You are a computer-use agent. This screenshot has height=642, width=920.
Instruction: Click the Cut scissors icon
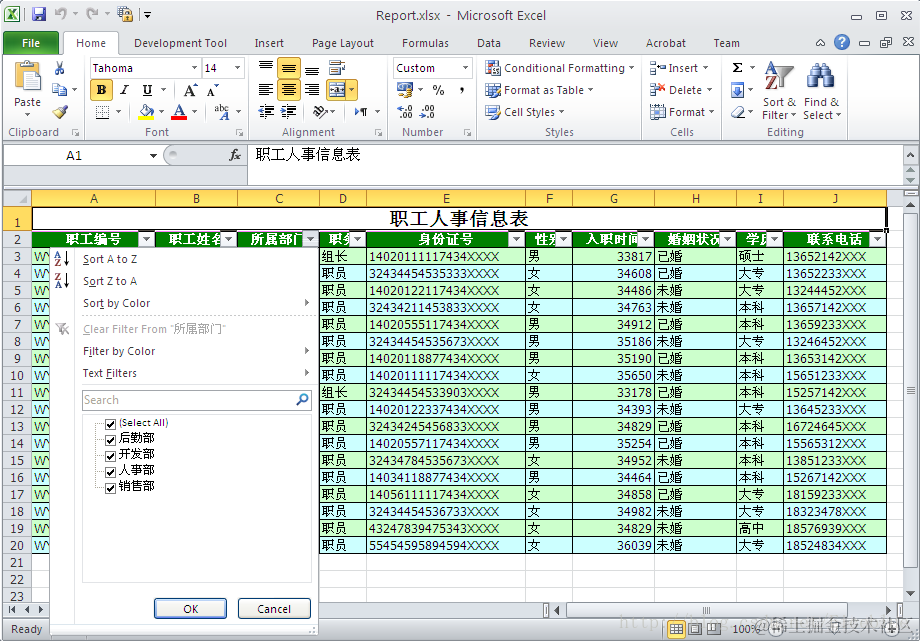[x=59, y=68]
